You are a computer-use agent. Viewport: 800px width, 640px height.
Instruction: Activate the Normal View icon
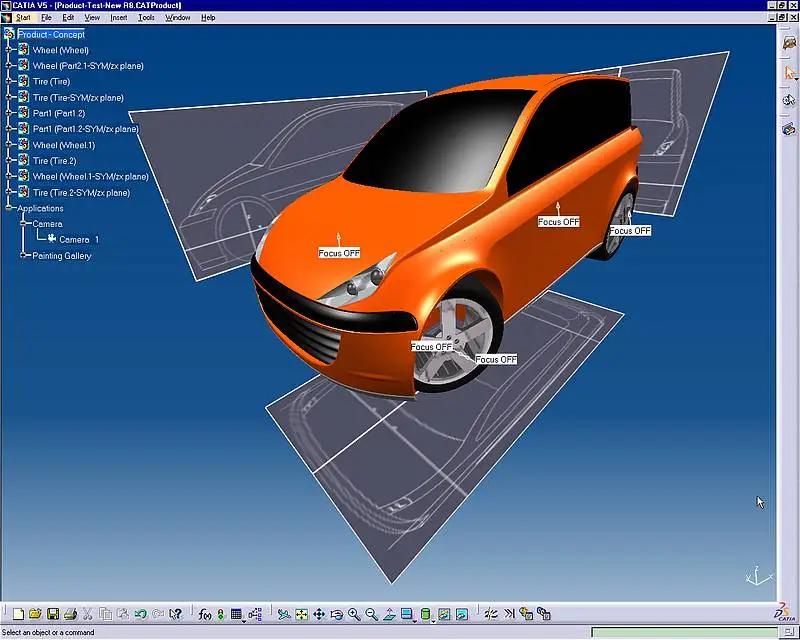pyautogui.click(x=389, y=614)
